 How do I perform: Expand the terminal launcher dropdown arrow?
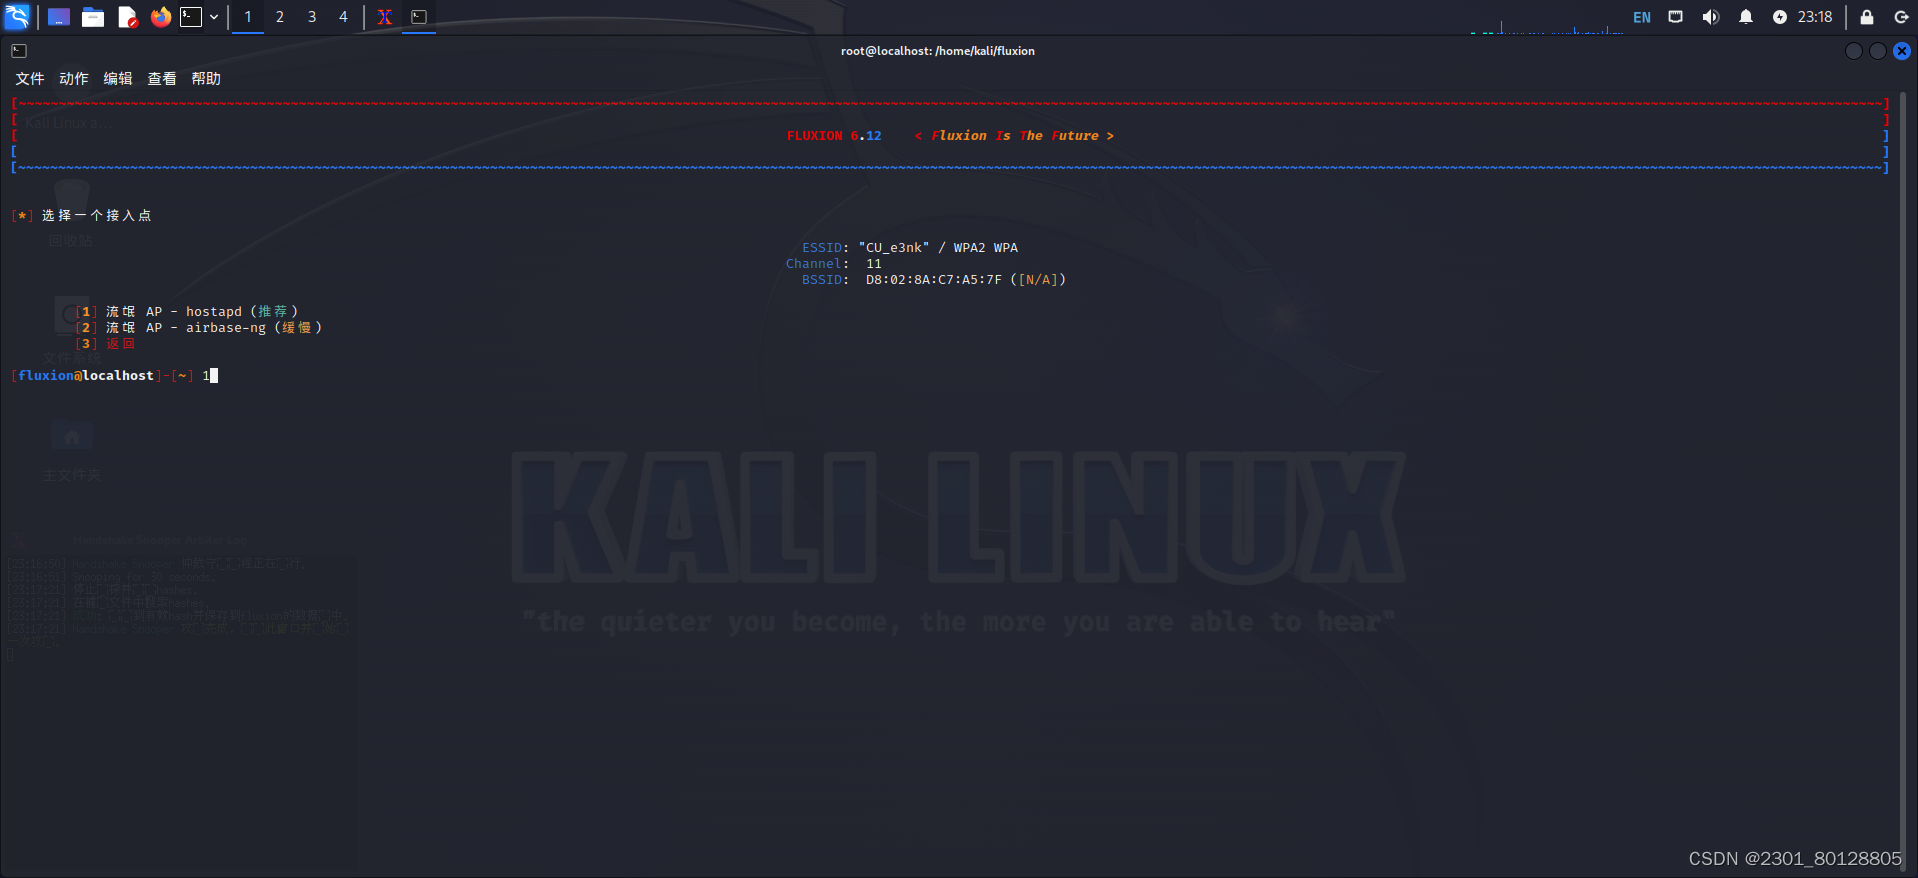pos(214,17)
